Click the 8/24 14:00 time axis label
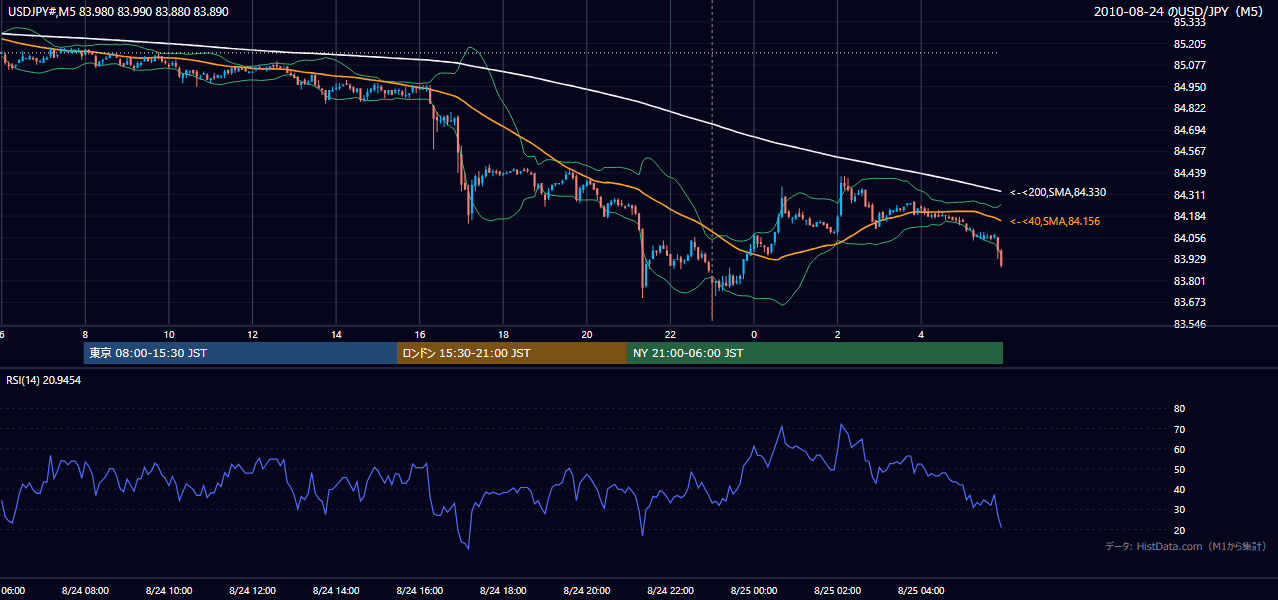1278x600 pixels. coord(336,590)
